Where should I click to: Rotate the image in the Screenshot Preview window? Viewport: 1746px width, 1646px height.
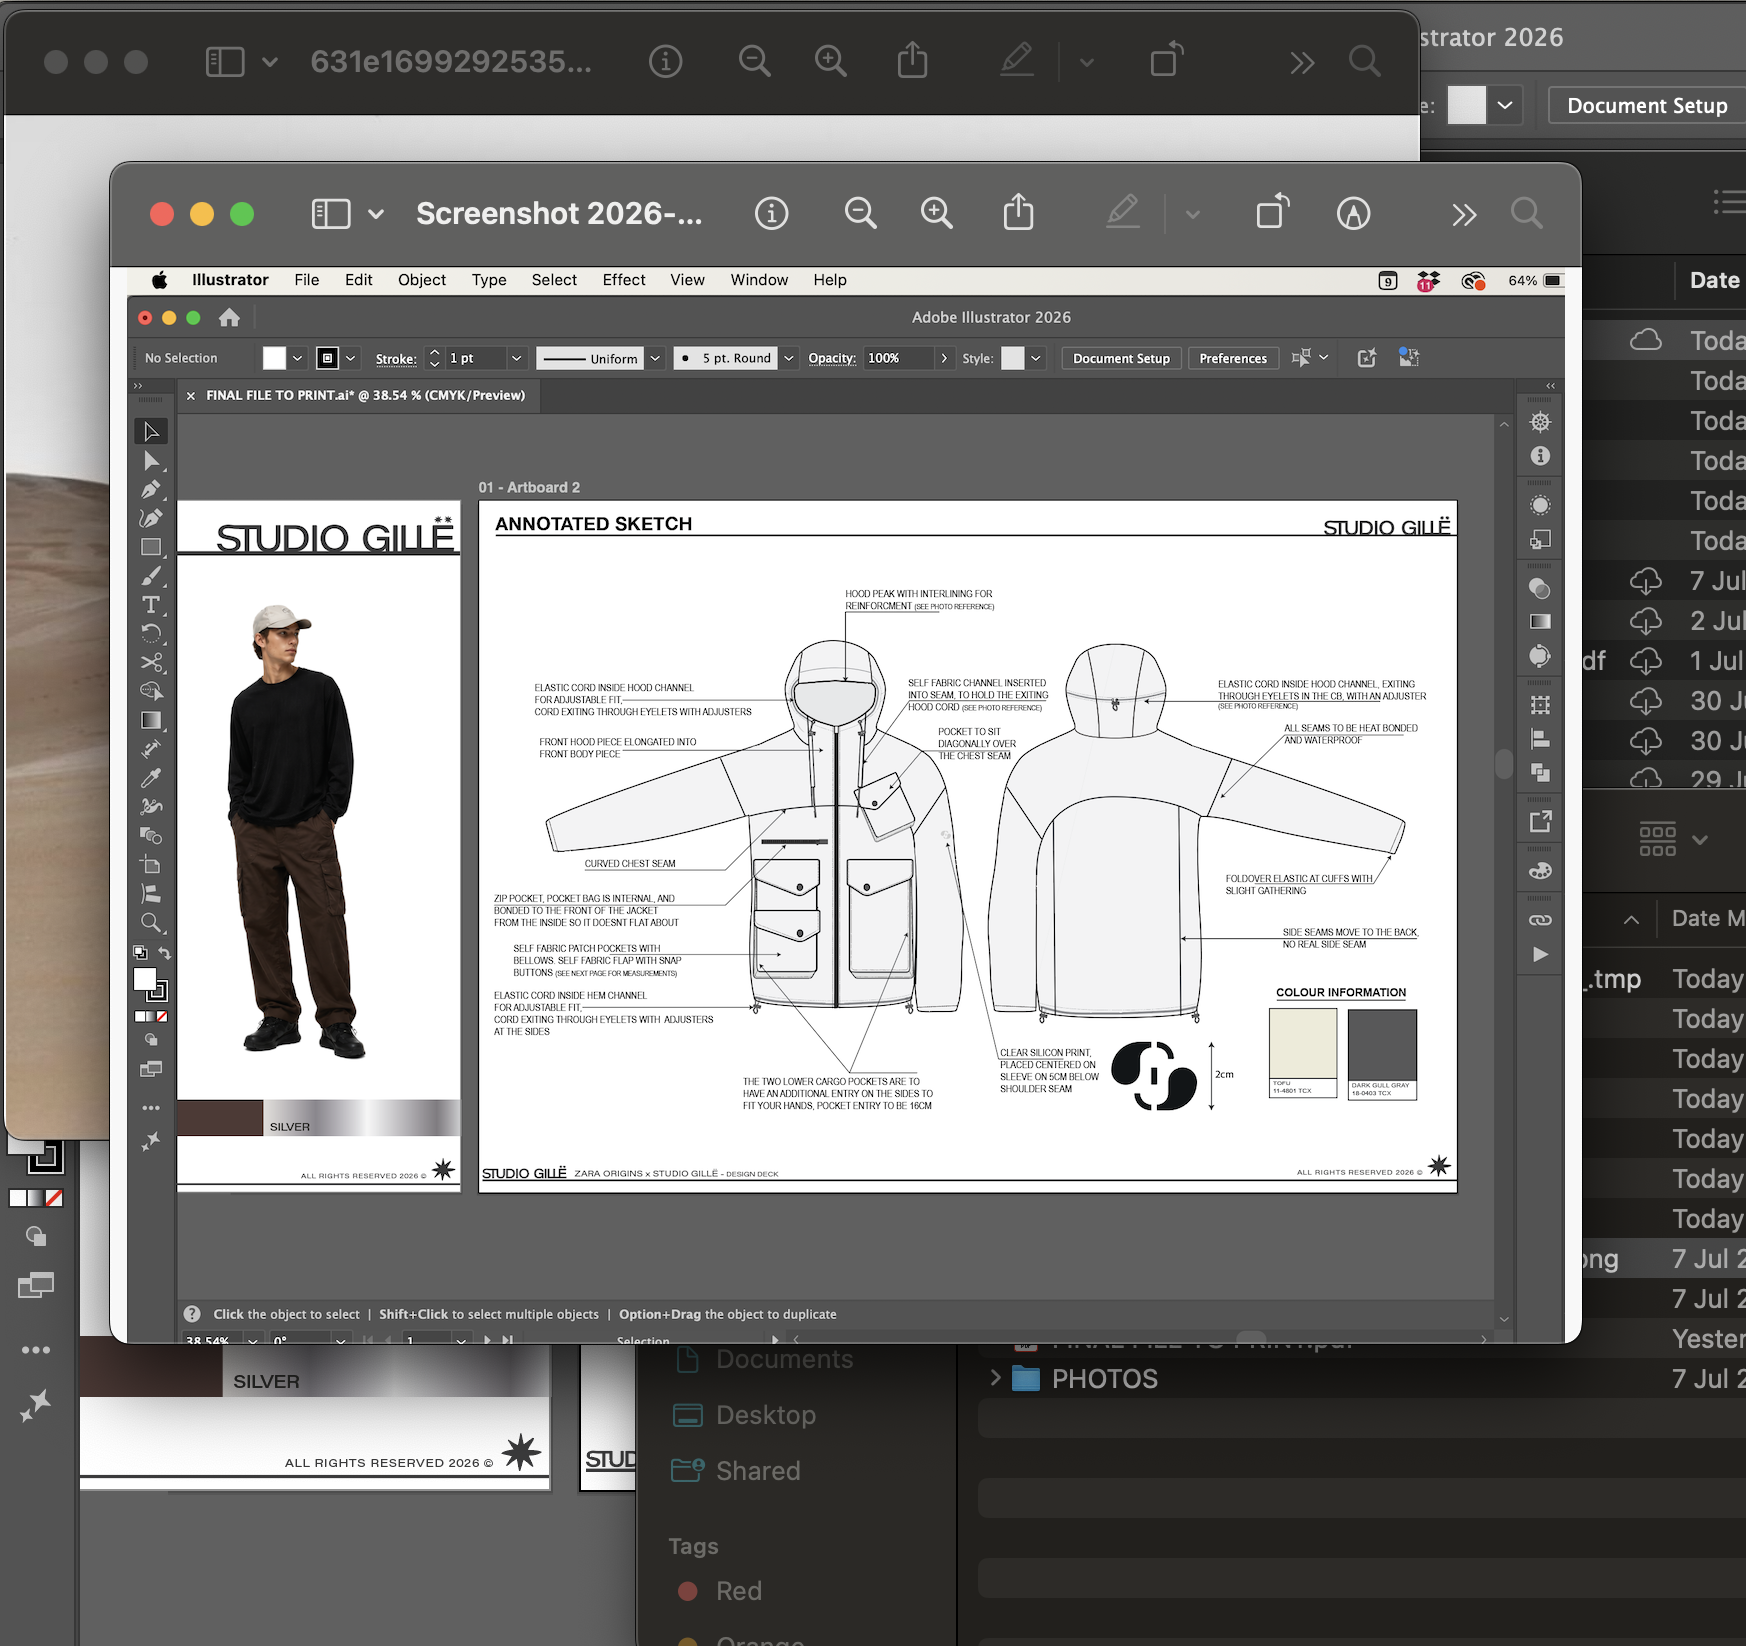coord(1273,212)
